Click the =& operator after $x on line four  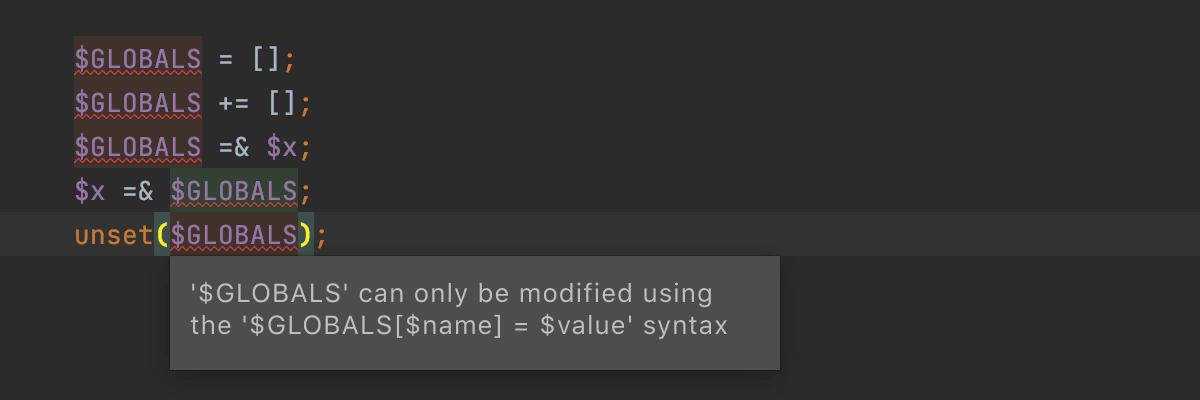(138, 191)
